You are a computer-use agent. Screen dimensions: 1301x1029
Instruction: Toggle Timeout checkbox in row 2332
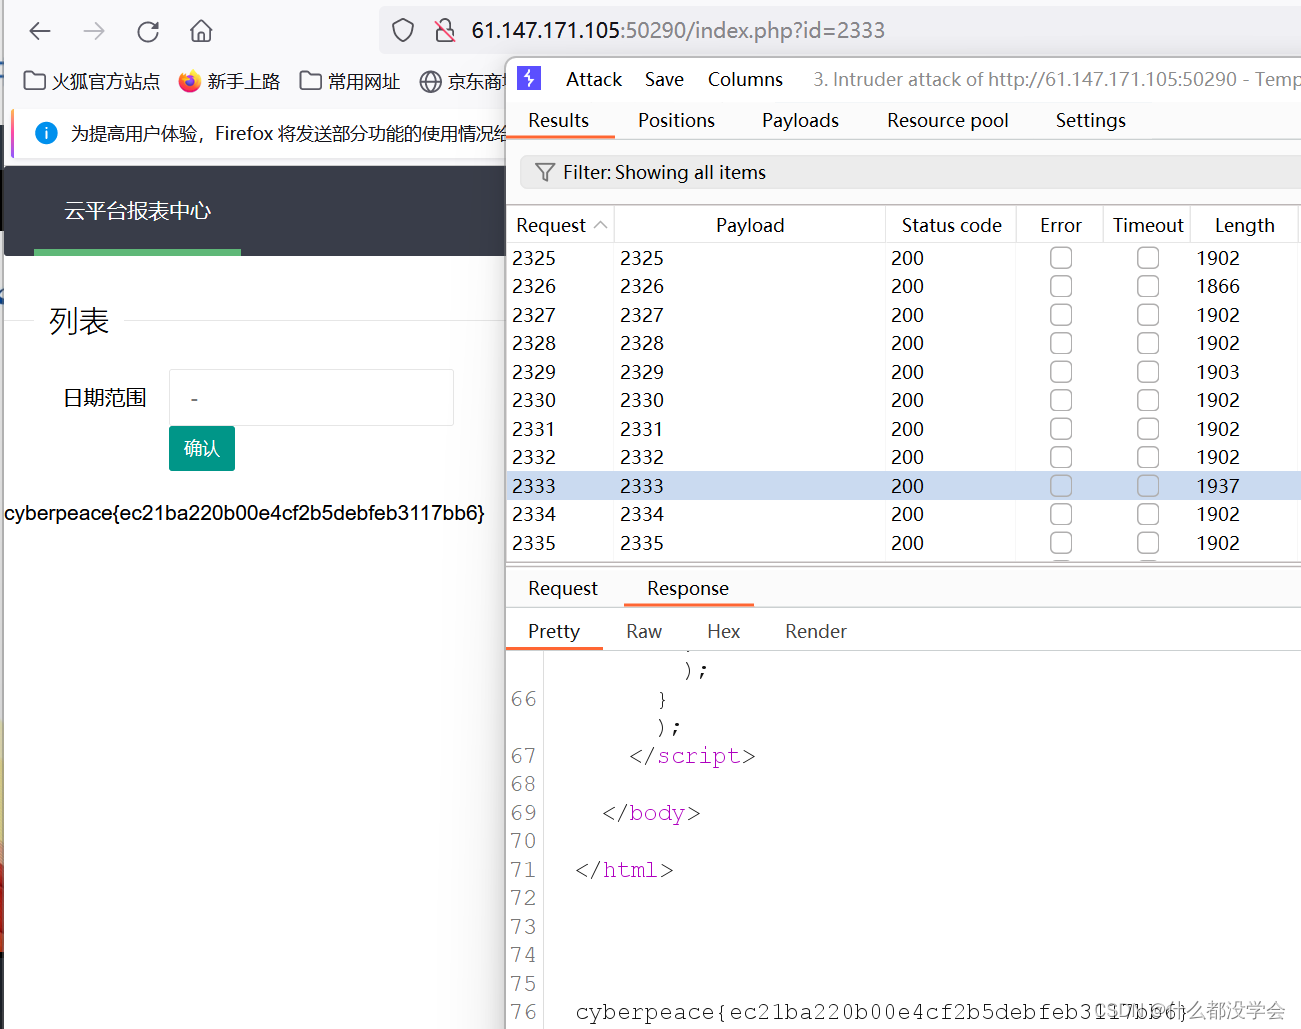(x=1148, y=457)
